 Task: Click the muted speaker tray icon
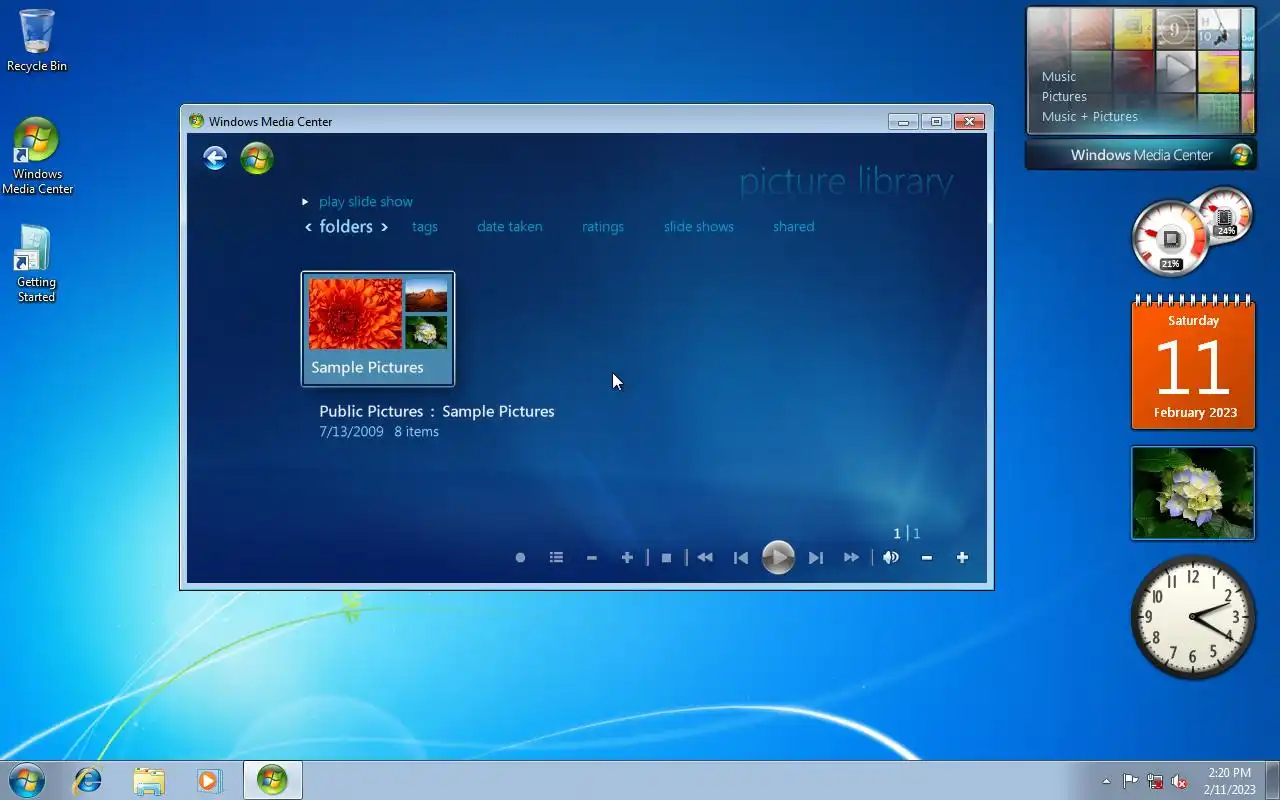point(1179,781)
